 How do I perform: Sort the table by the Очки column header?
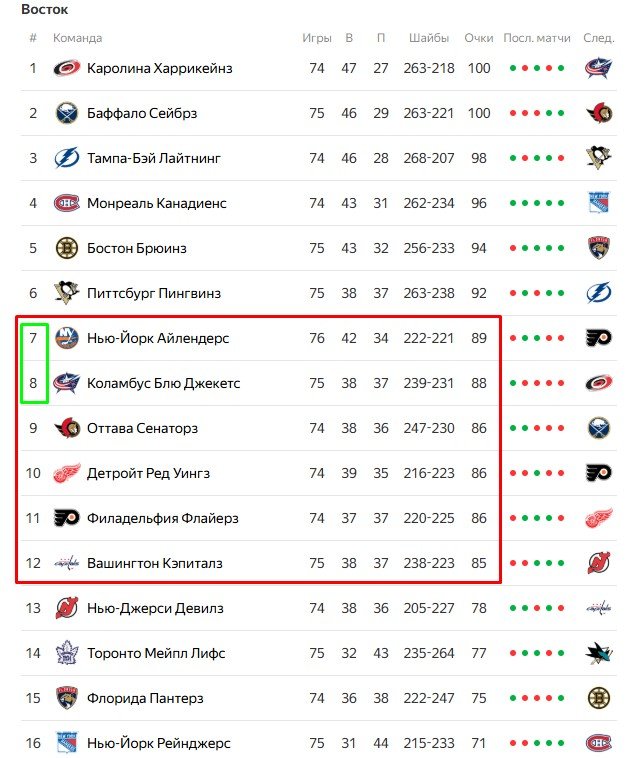pos(479,38)
